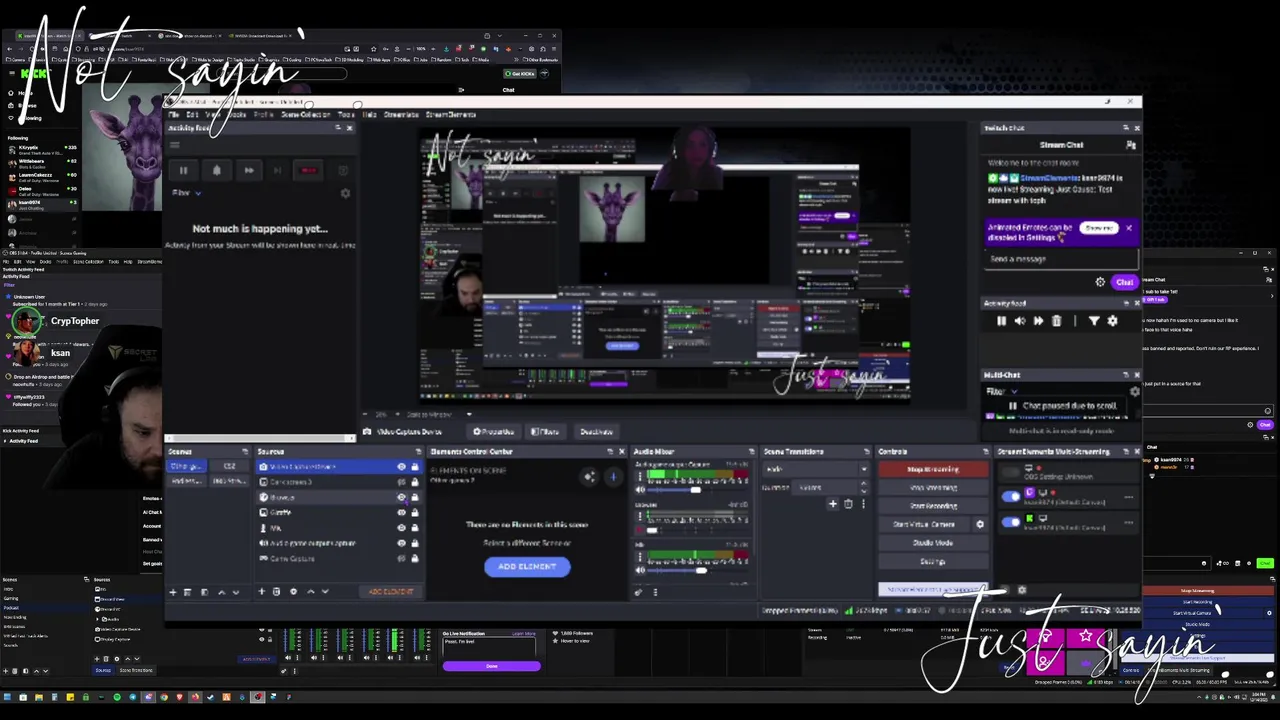Click the Deactivate button
Screen dimensions: 1280x720
[x=596, y=432]
